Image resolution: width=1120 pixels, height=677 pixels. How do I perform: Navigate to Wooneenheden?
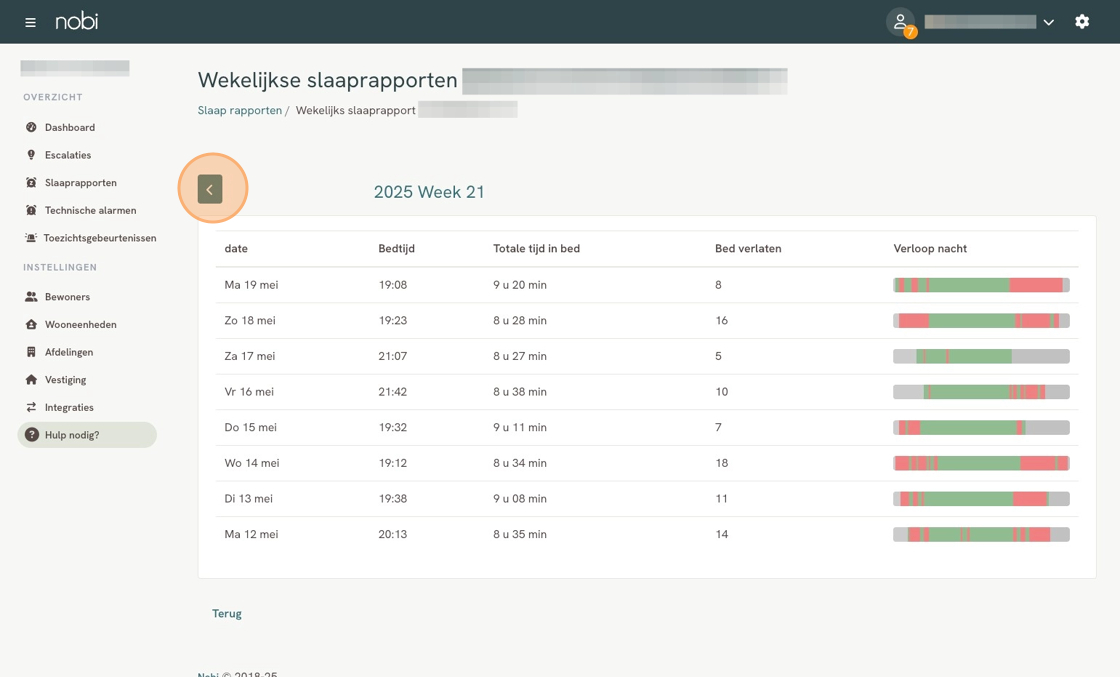click(x=80, y=325)
